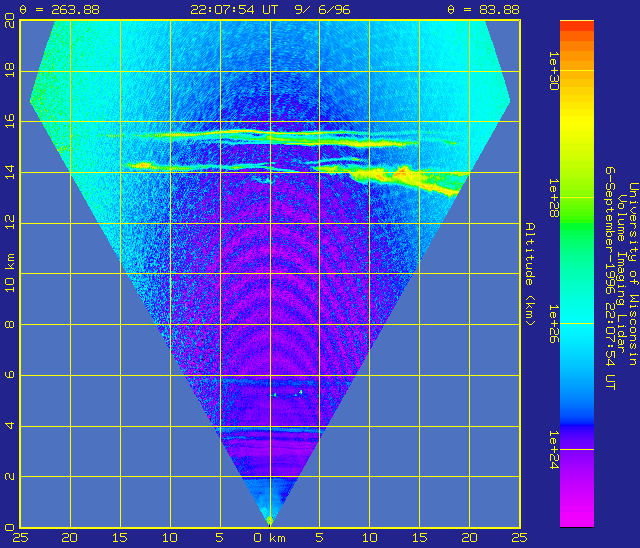This screenshot has height=548, width=640.
Task: Click the 'University of Wisconsin' caption
Action: click(x=633, y=274)
